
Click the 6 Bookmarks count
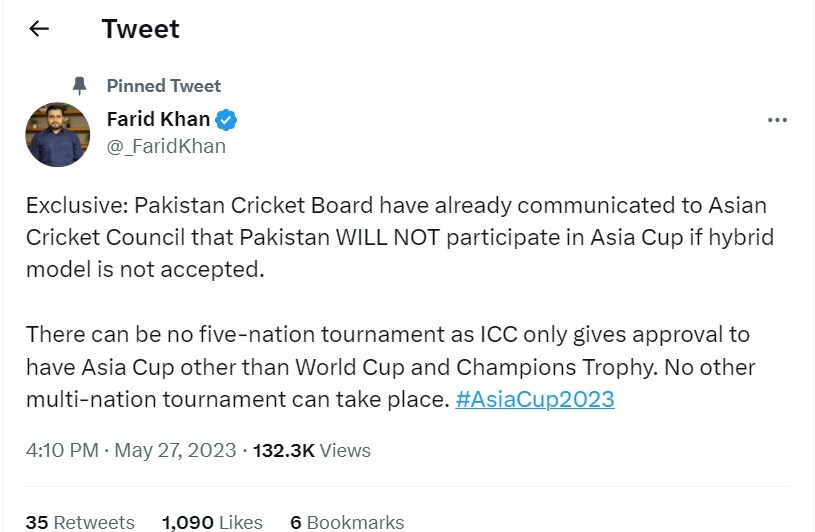coord(347,522)
